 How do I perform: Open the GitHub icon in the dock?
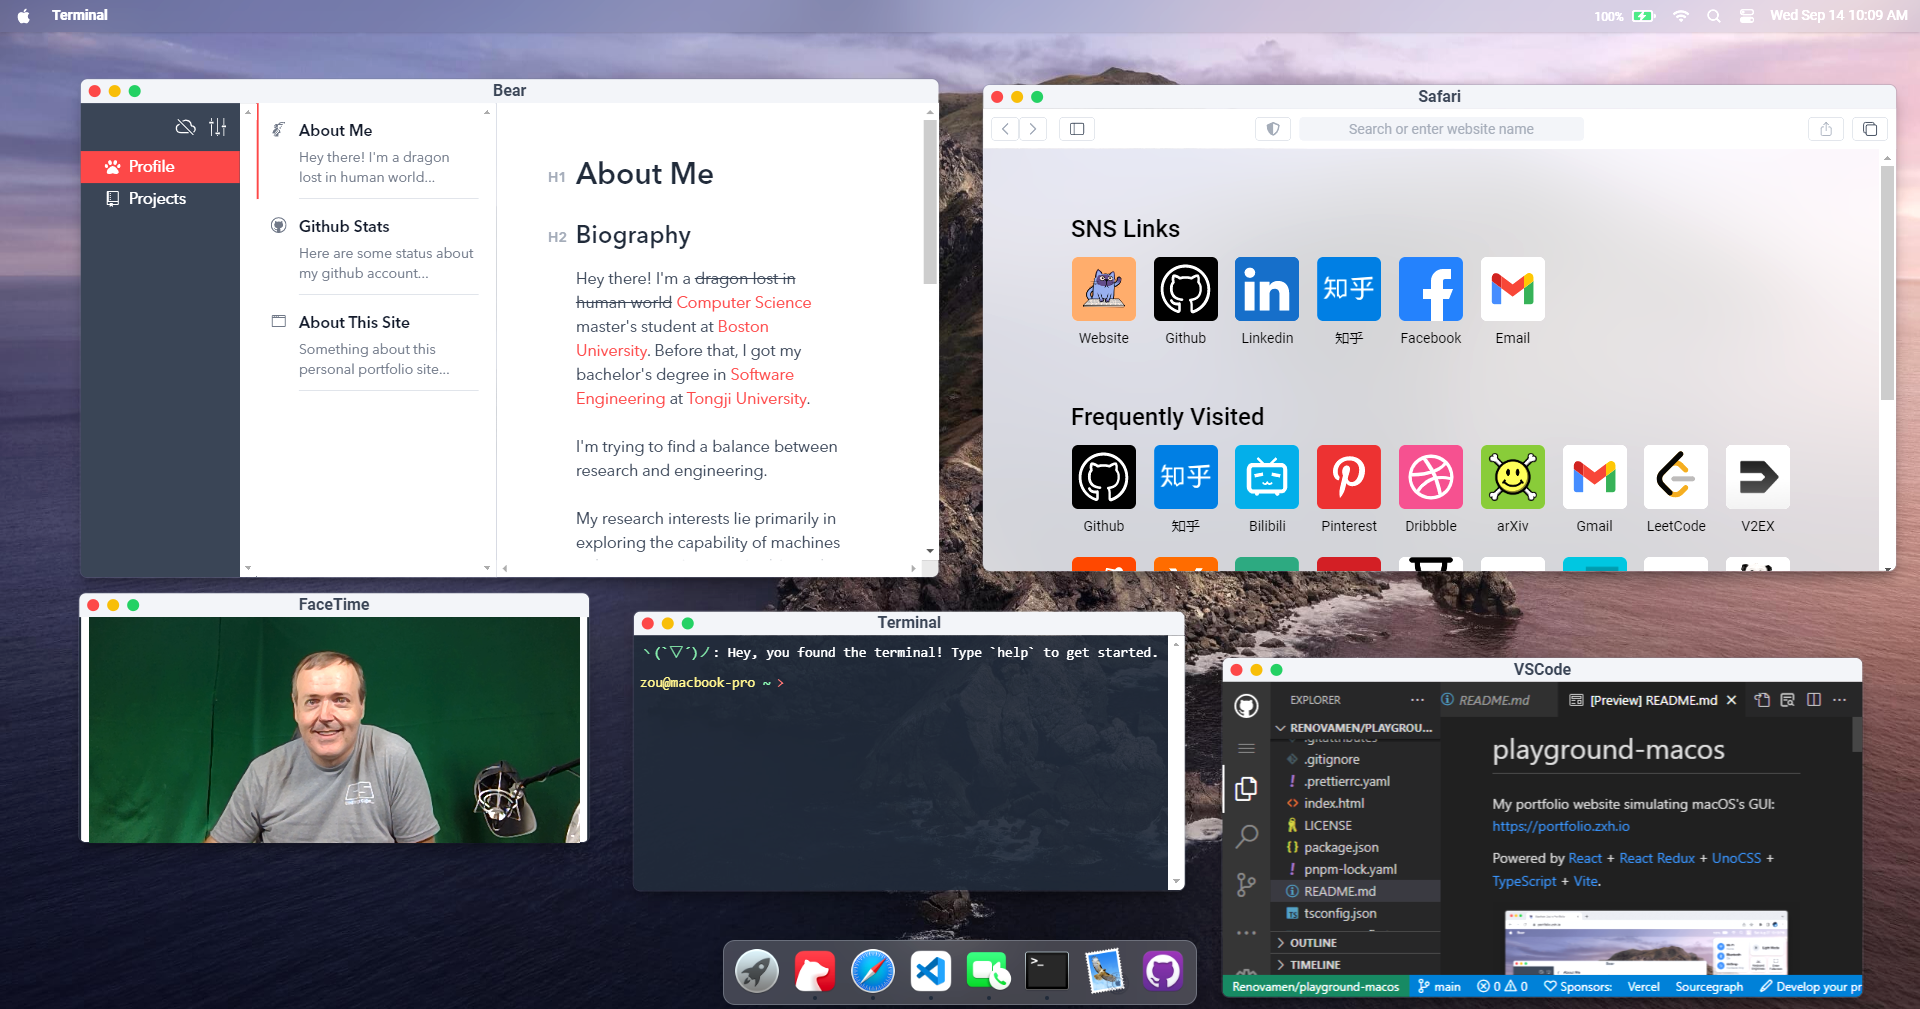(x=1163, y=971)
